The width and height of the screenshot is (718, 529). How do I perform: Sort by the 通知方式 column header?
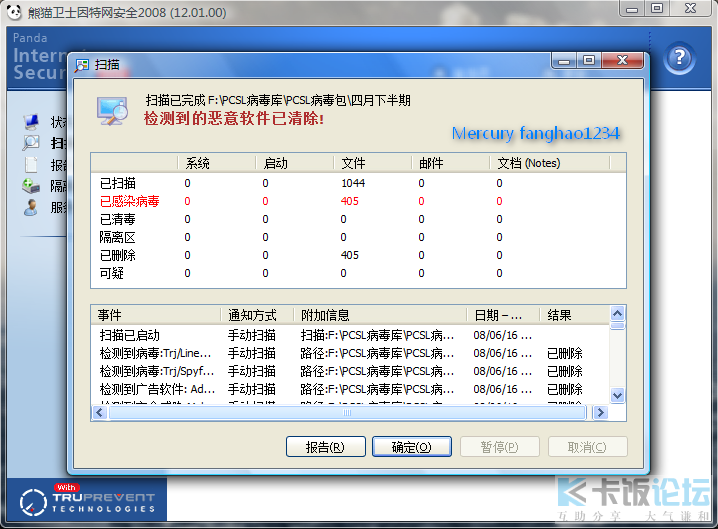pyautogui.click(x=257, y=315)
